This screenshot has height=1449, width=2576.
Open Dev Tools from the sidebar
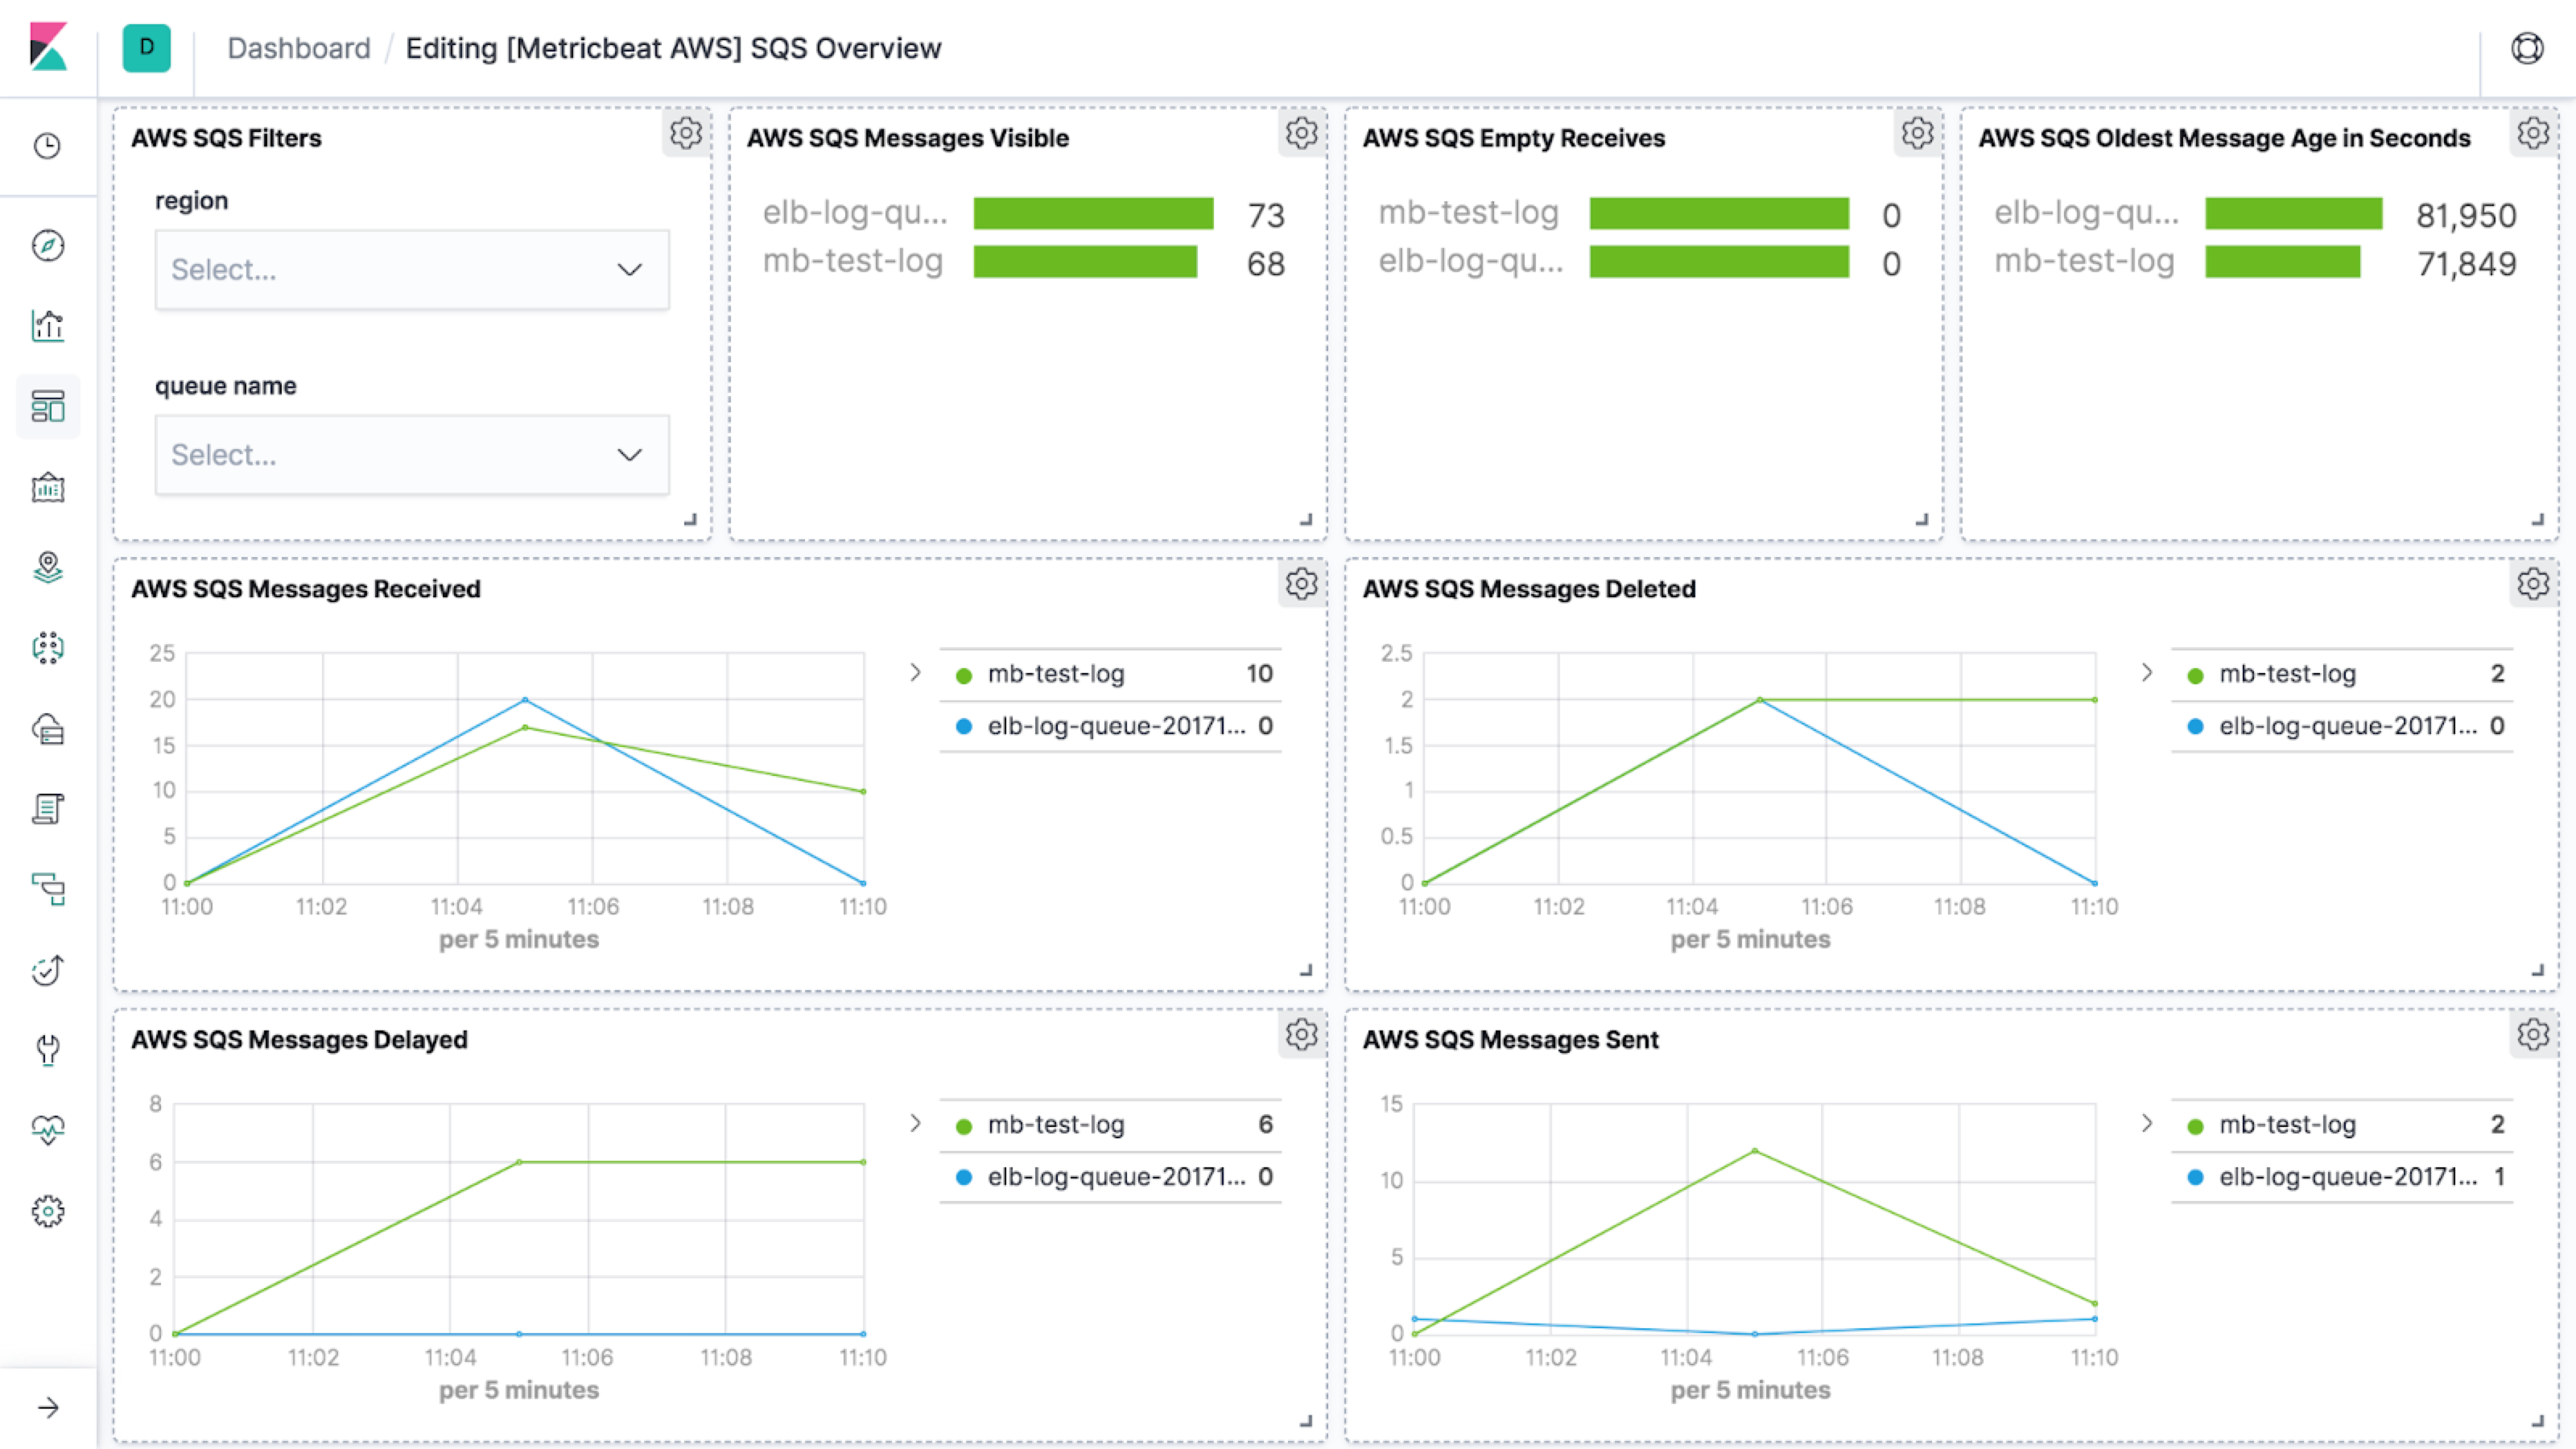pos(47,1050)
